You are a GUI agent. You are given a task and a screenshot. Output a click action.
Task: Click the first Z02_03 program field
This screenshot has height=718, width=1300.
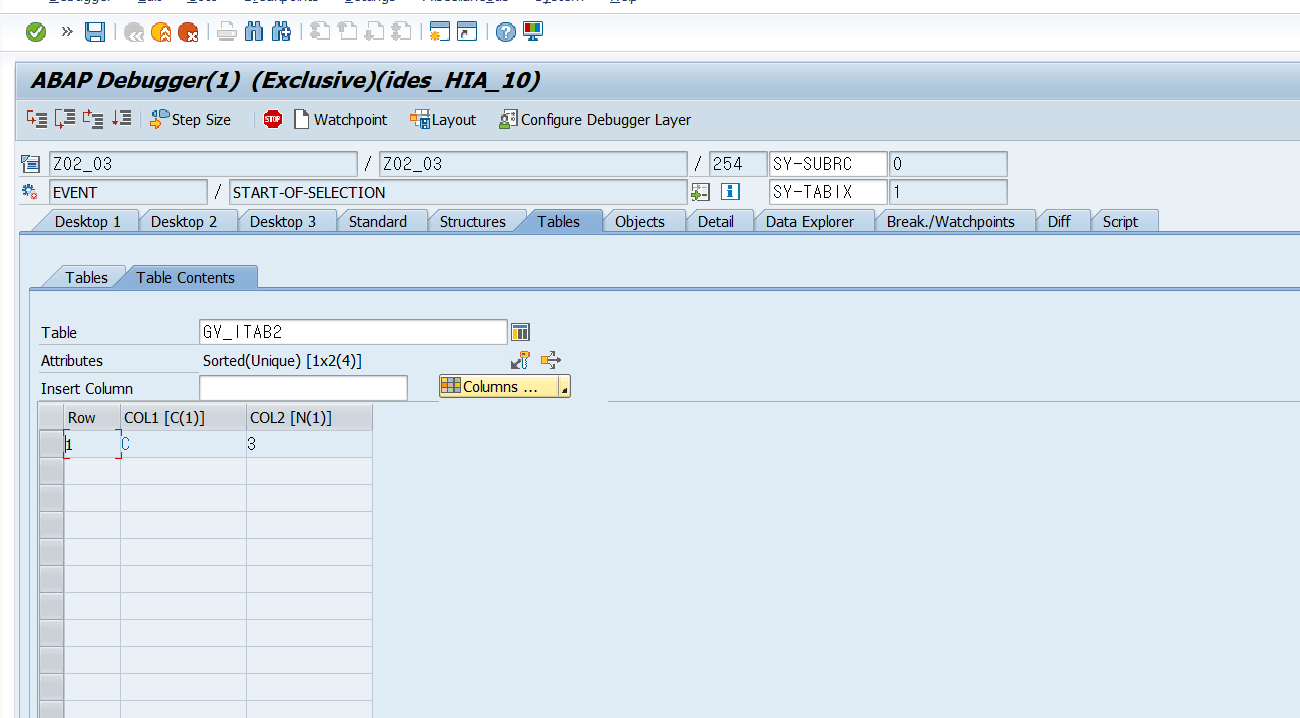click(x=203, y=164)
